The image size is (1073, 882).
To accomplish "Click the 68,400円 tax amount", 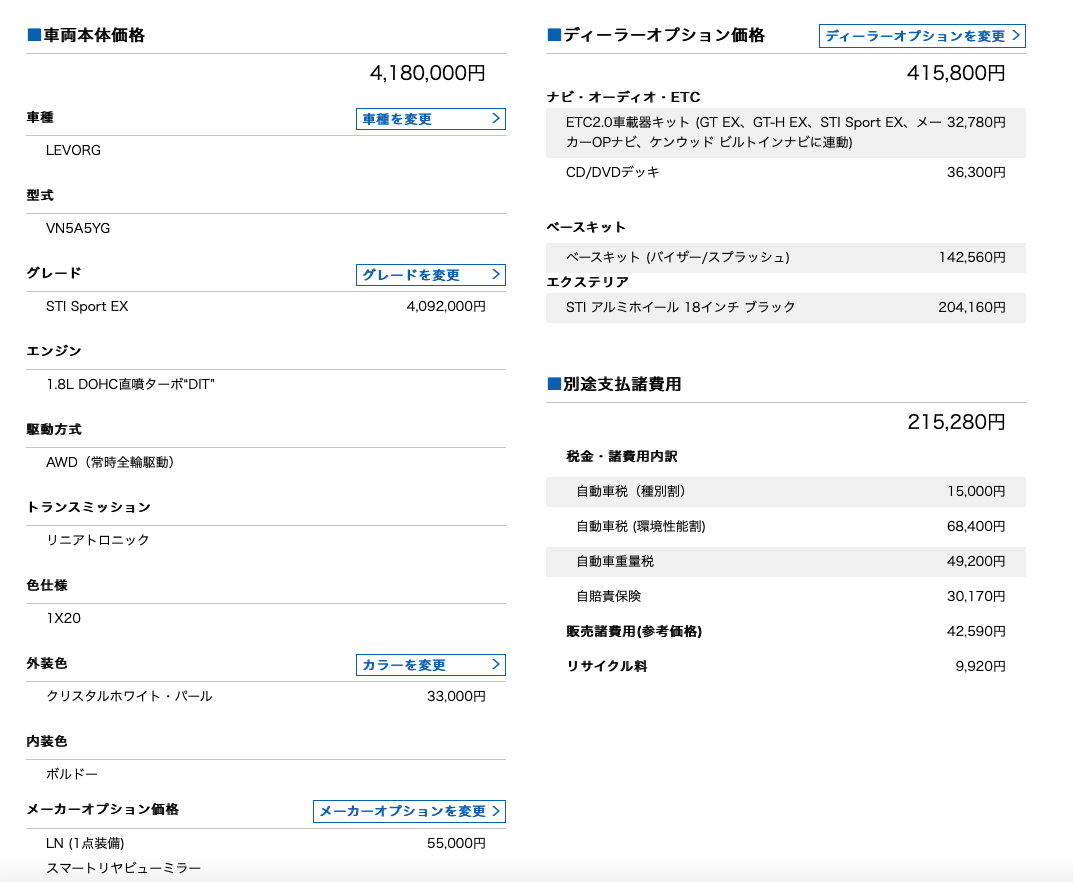I will tap(977, 527).
